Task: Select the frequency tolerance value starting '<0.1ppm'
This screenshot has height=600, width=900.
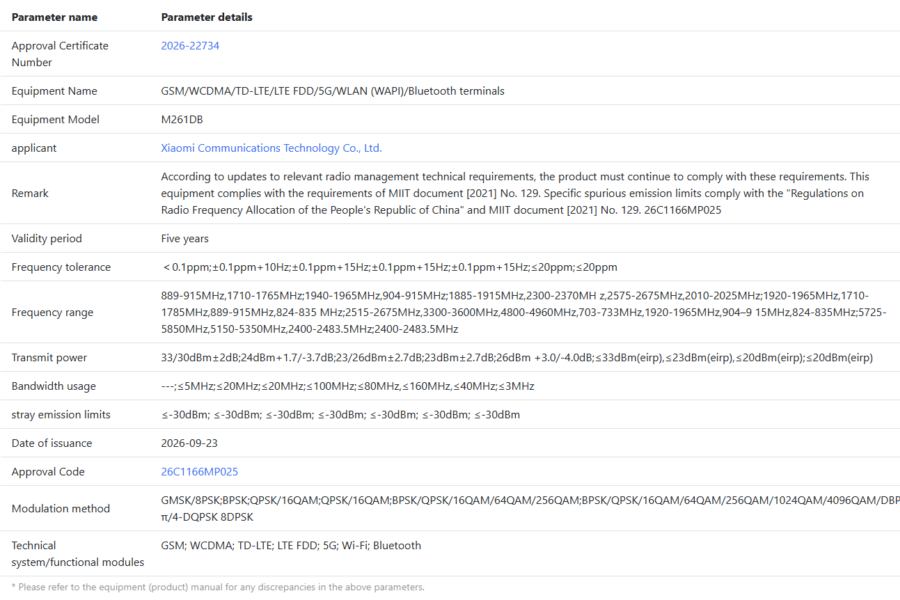Action: click(390, 268)
